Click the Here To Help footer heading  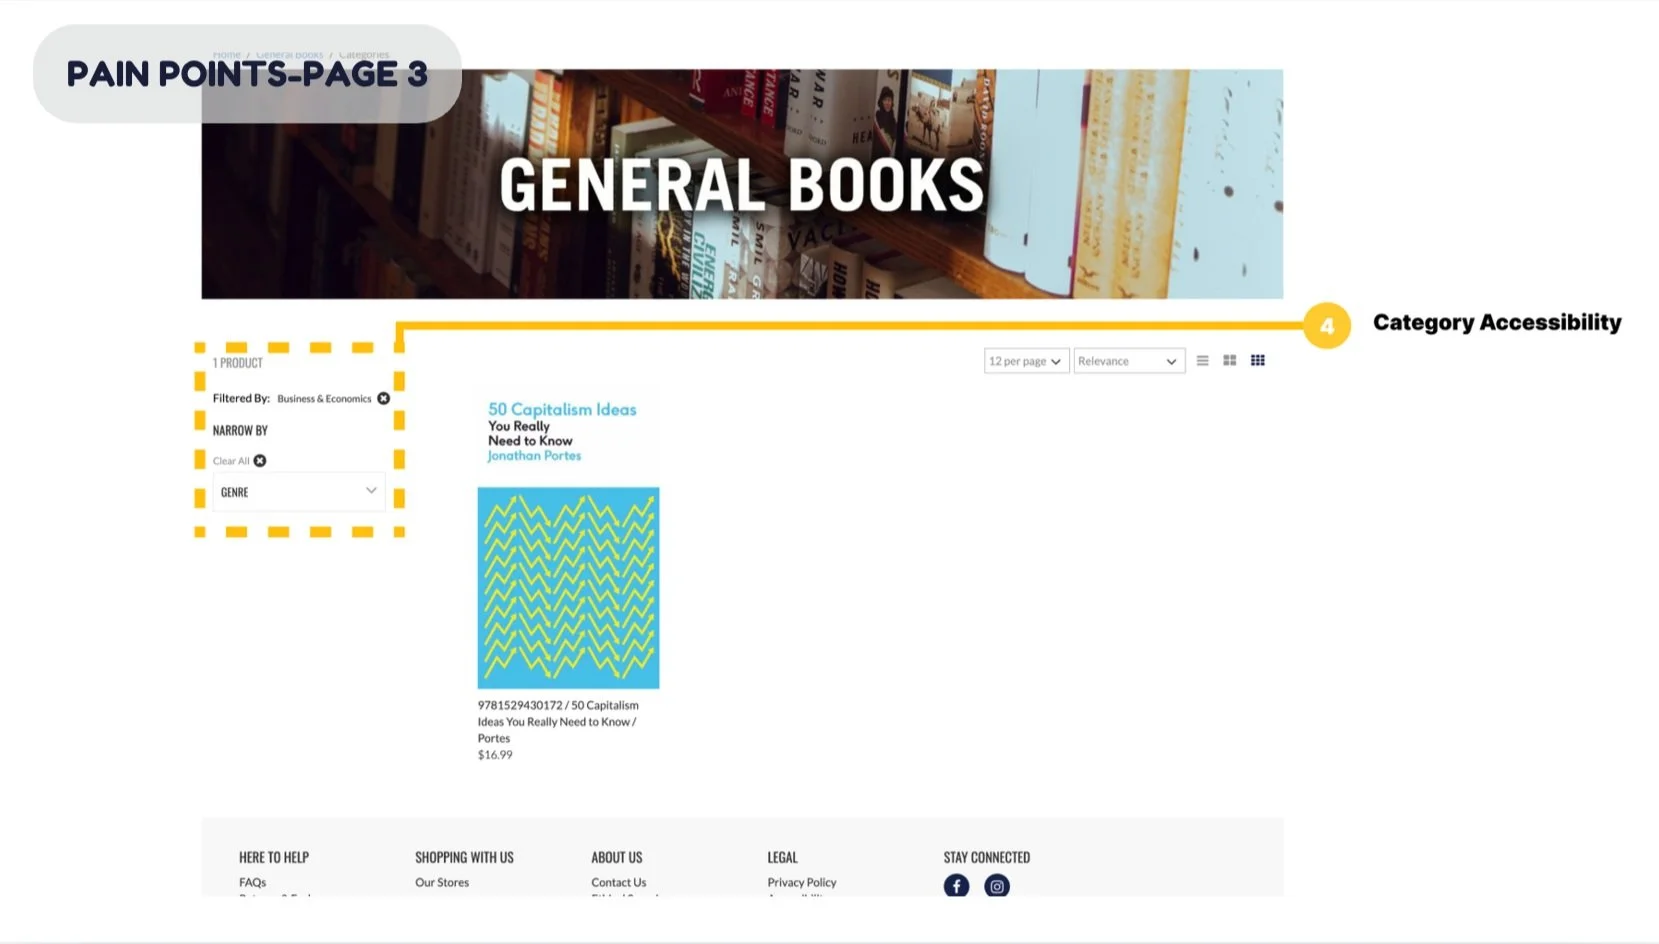tap(274, 857)
